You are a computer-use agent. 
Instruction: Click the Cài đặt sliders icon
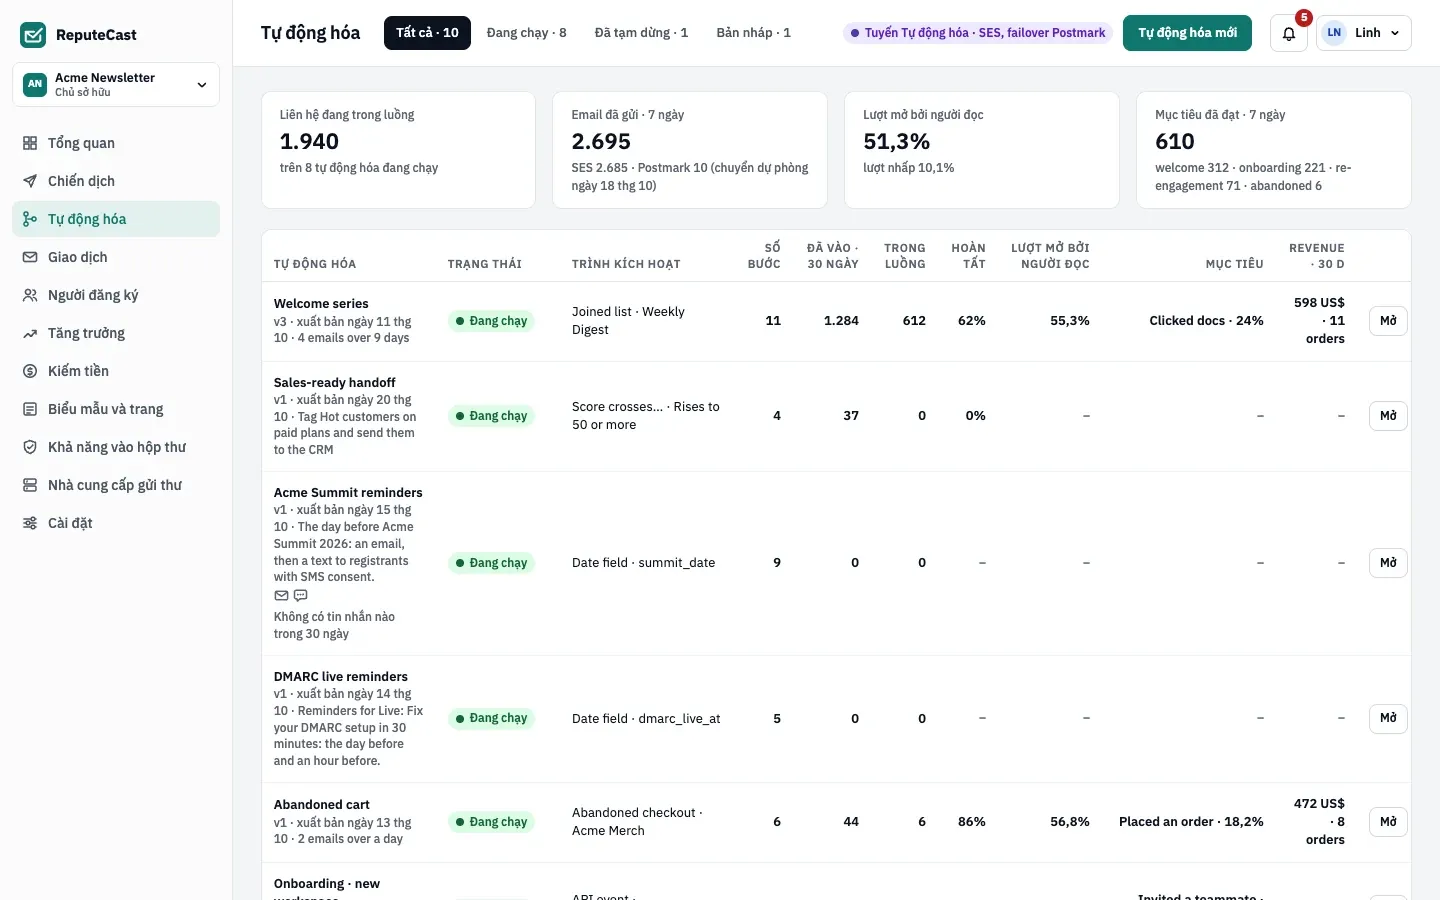pos(30,523)
